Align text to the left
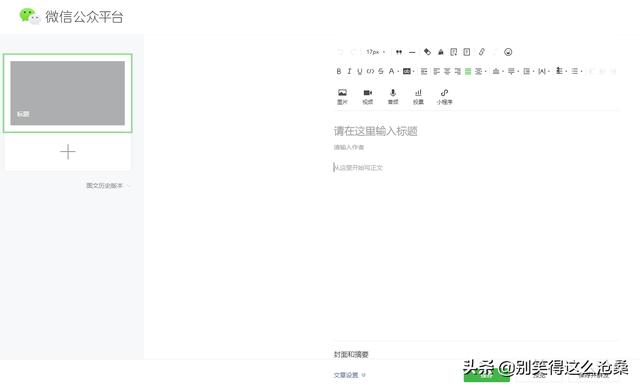The height and width of the screenshot is (387, 640). pyautogui.click(x=437, y=71)
